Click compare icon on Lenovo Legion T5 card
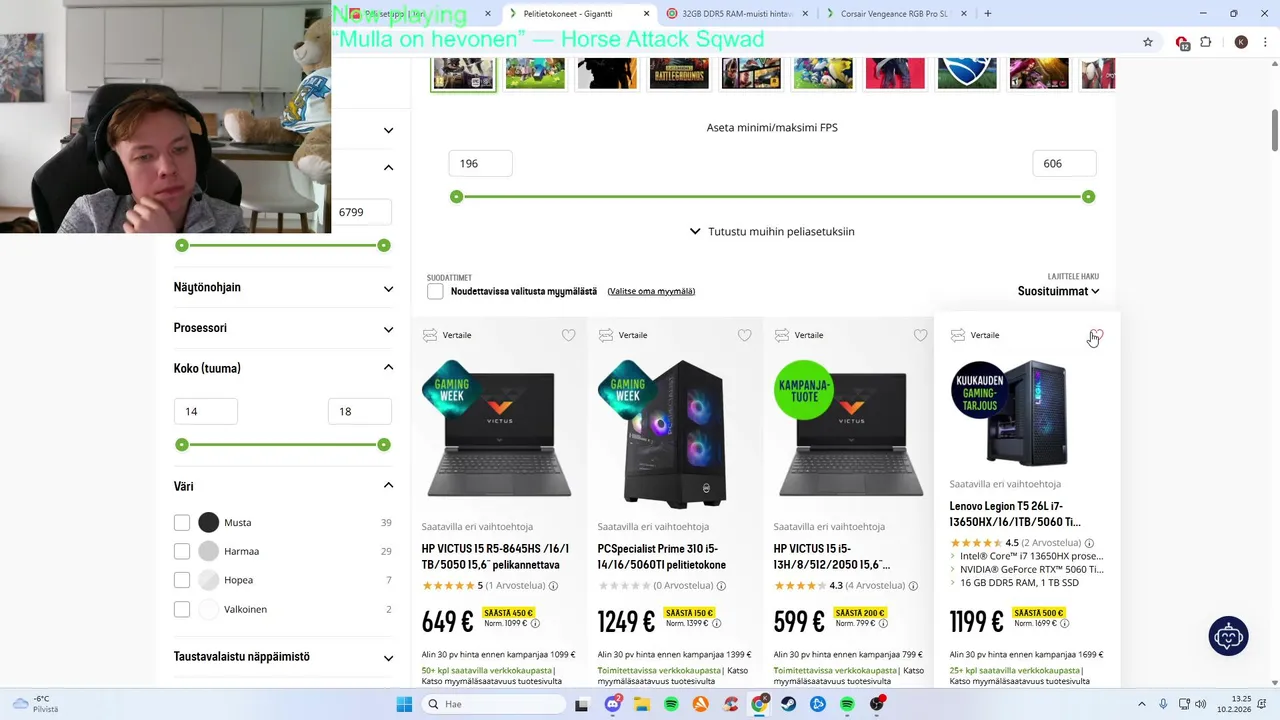 pos(958,335)
